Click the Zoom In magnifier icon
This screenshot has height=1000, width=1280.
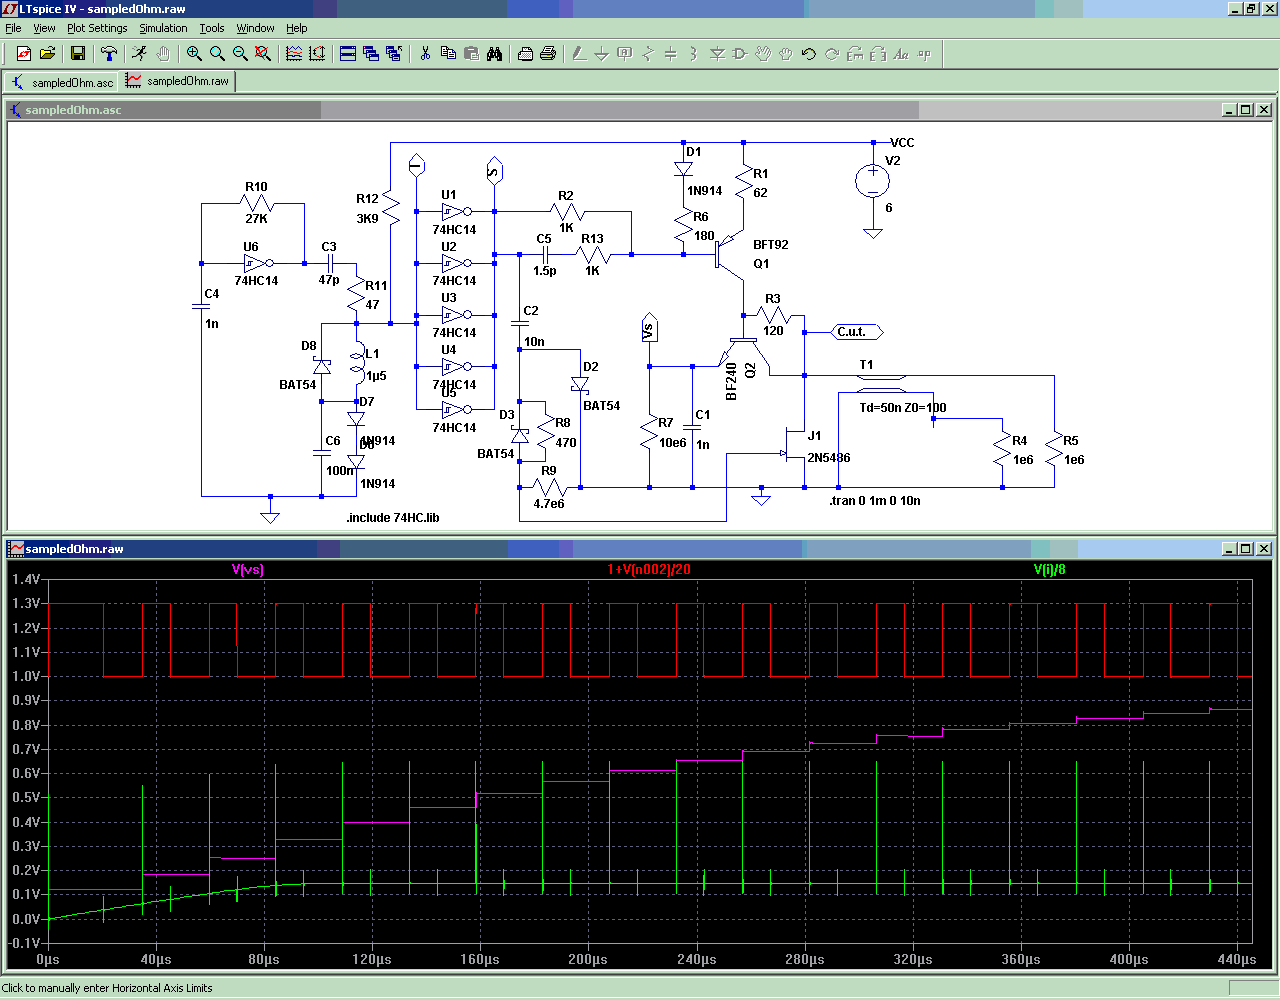194,54
